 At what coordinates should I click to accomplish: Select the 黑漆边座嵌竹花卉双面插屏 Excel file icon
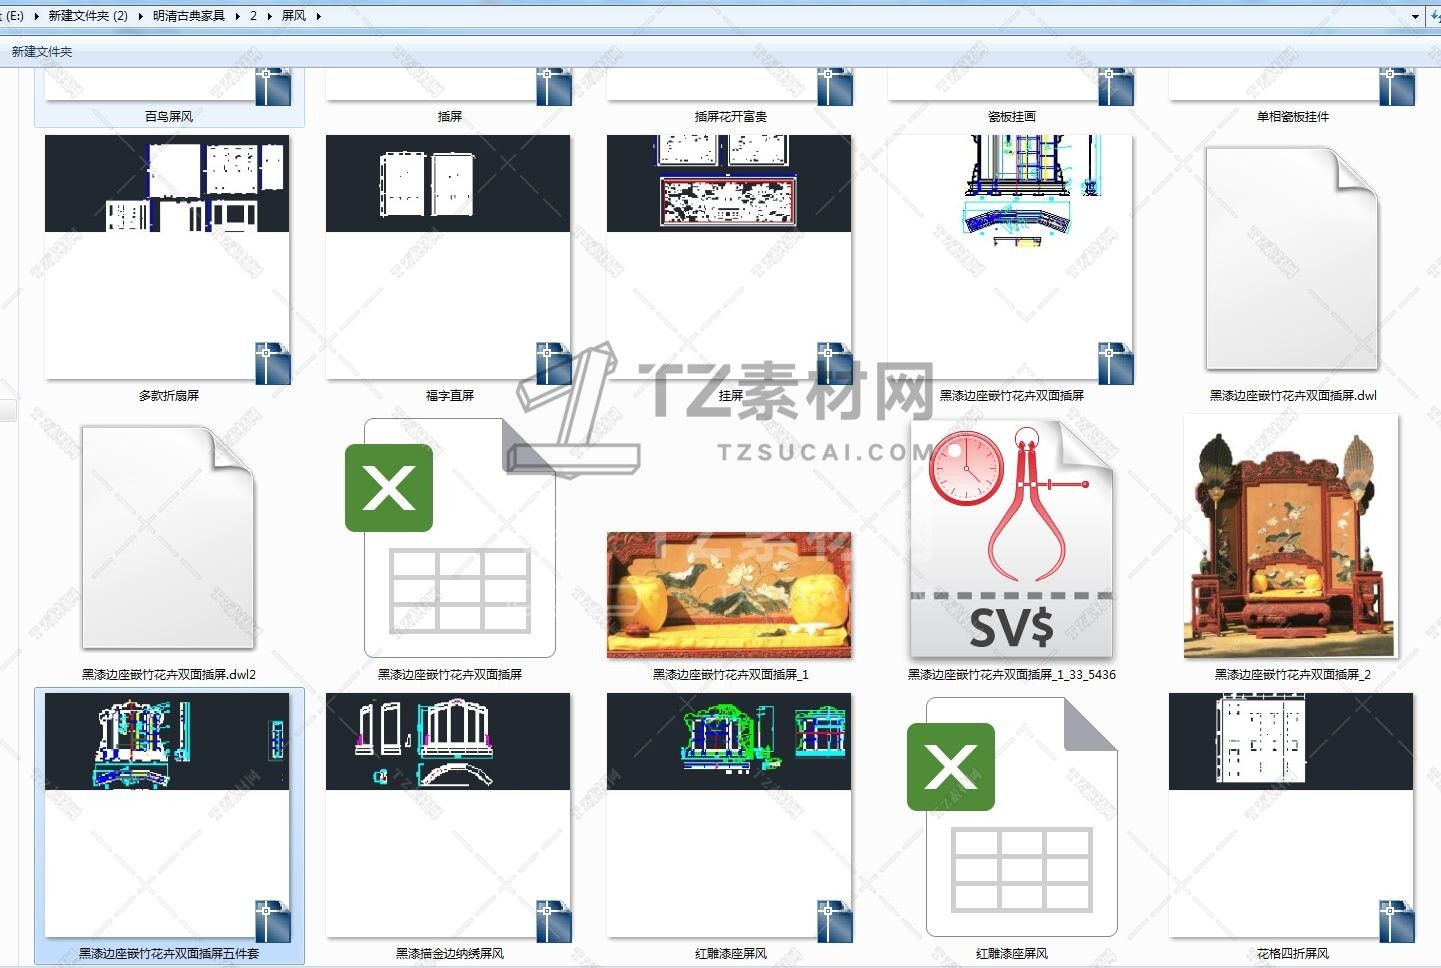pyautogui.click(x=449, y=538)
